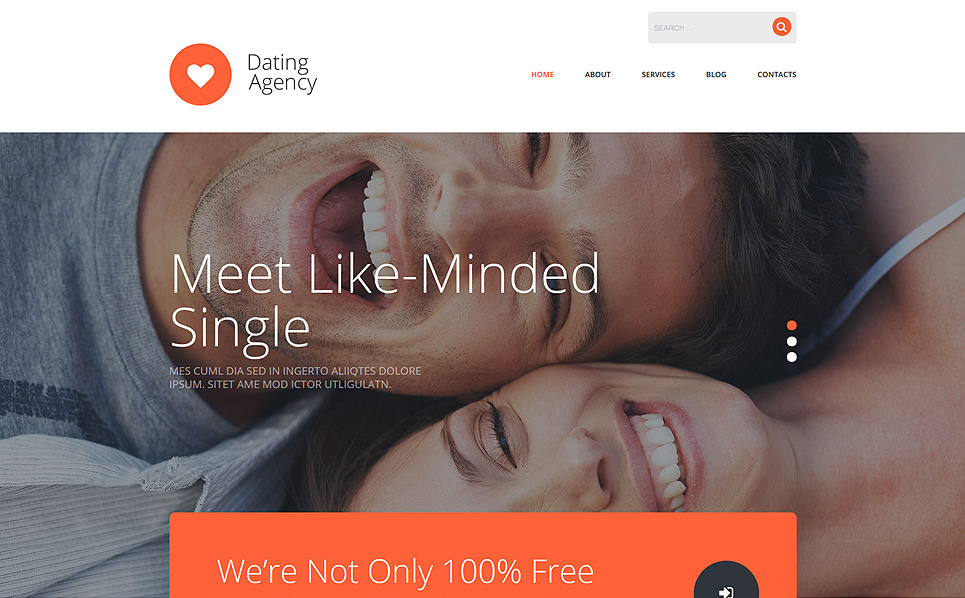965x598 pixels.
Task: Click the Dating Agency site title
Action: [282, 73]
